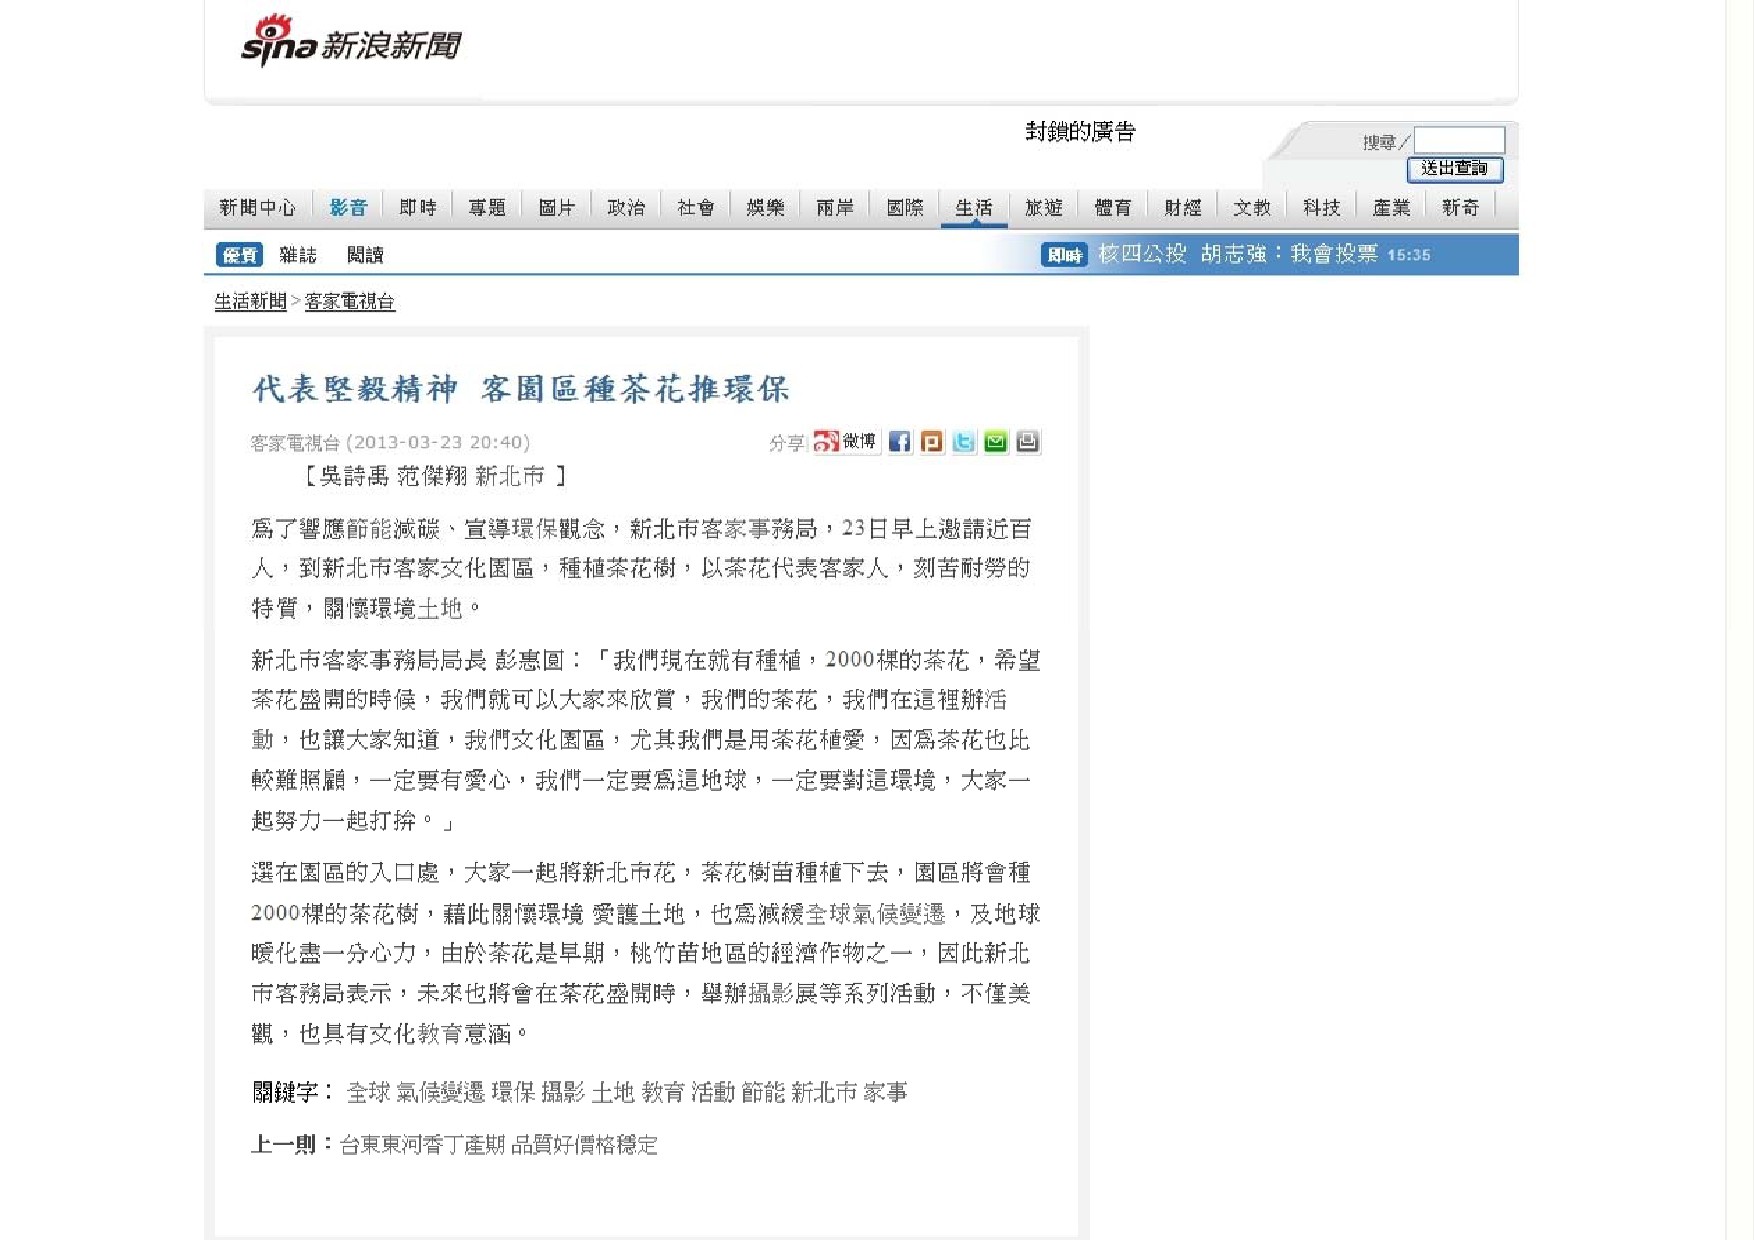Click keyword 環保
1754x1240 pixels.
(x=513, y=1092)
